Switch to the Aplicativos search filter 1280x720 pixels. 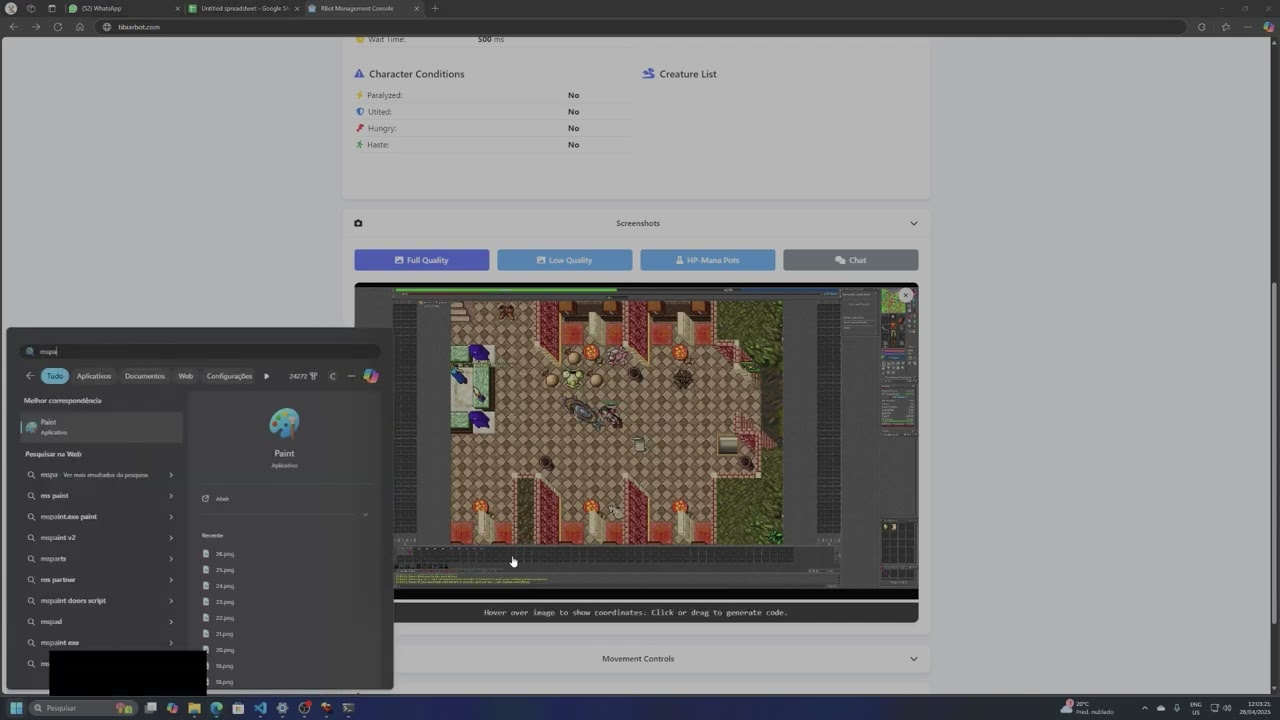(94, 376)
